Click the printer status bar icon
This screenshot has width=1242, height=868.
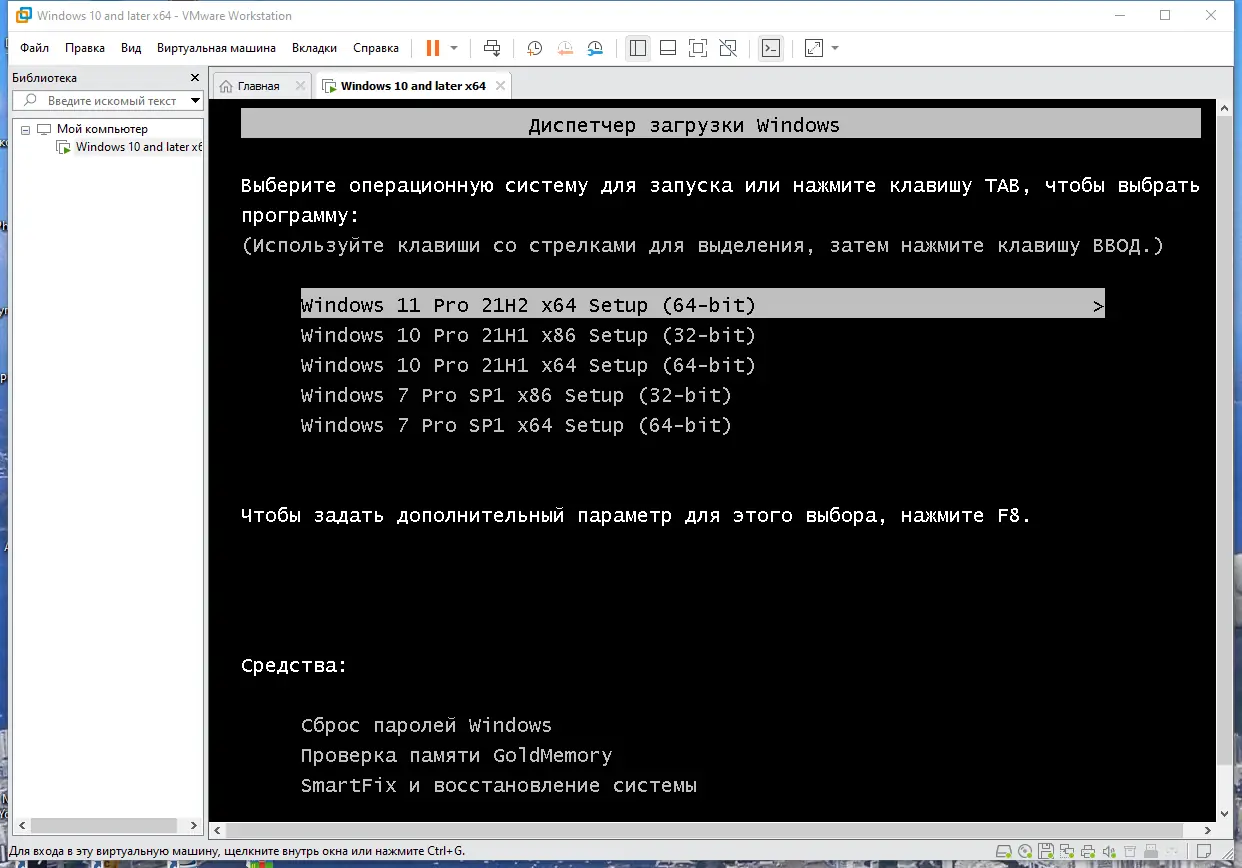pyautogui.click(x=1088, y=851)
